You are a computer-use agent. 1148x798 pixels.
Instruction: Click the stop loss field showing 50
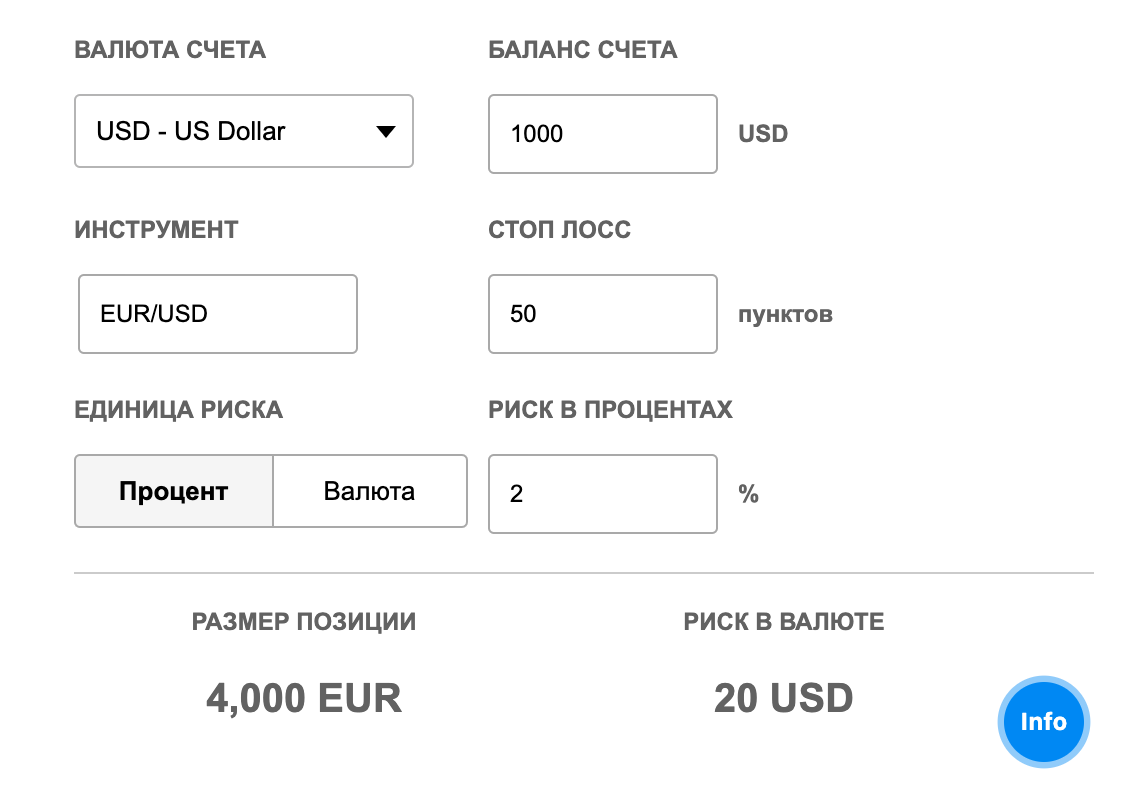tap(602, 314)
